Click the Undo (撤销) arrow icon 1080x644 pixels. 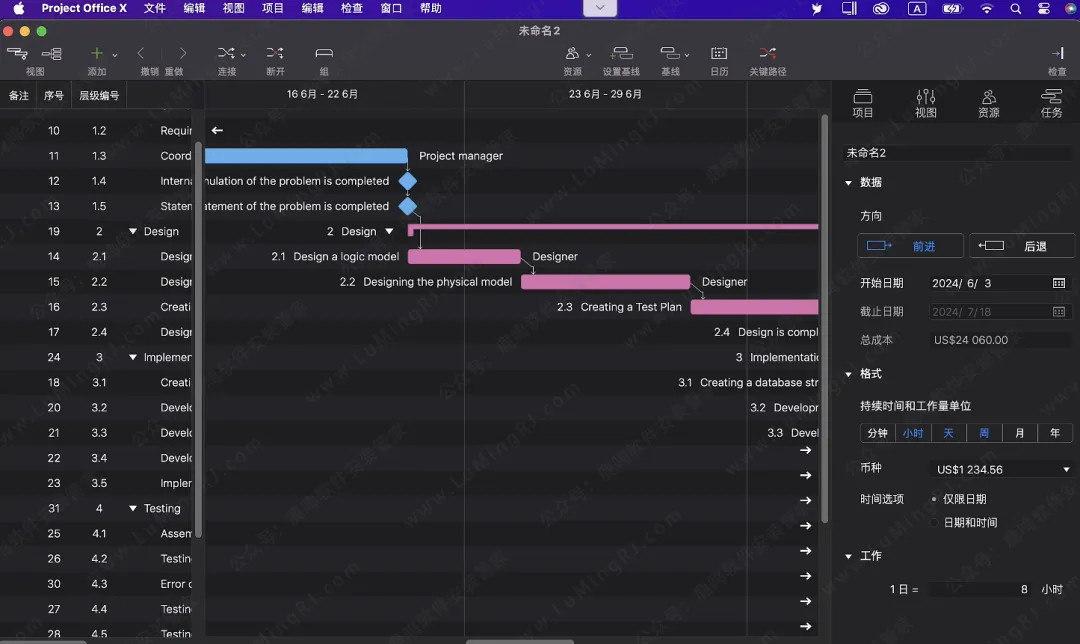pyautogui.click(x=142, y=54)
